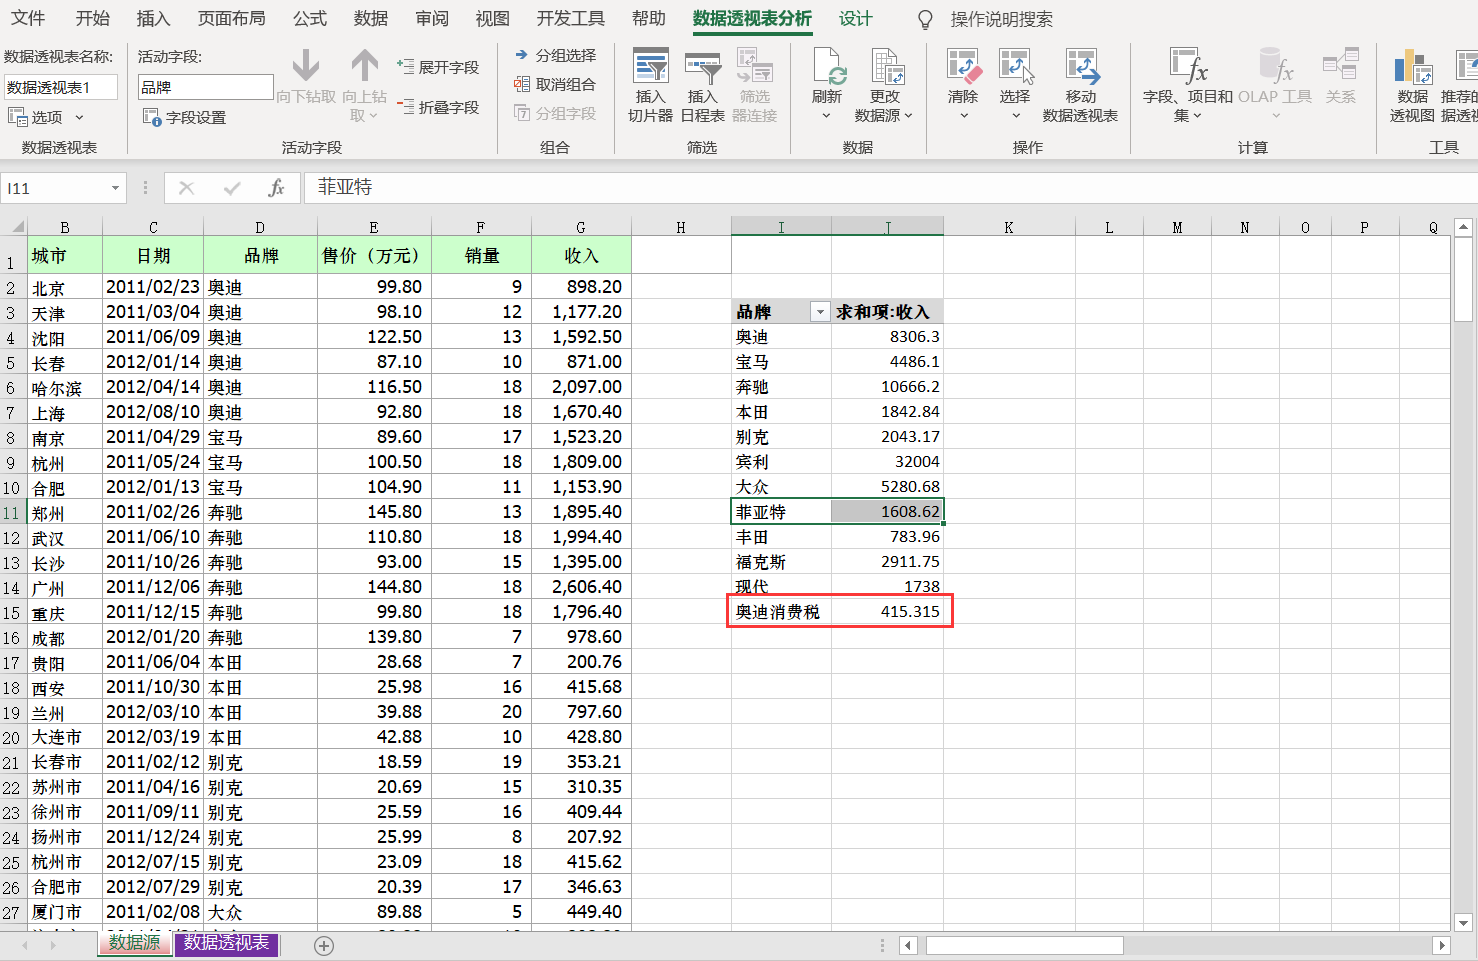Open the Name Box dropdown arrow
1478x961 pixels.
coord(115,187)
